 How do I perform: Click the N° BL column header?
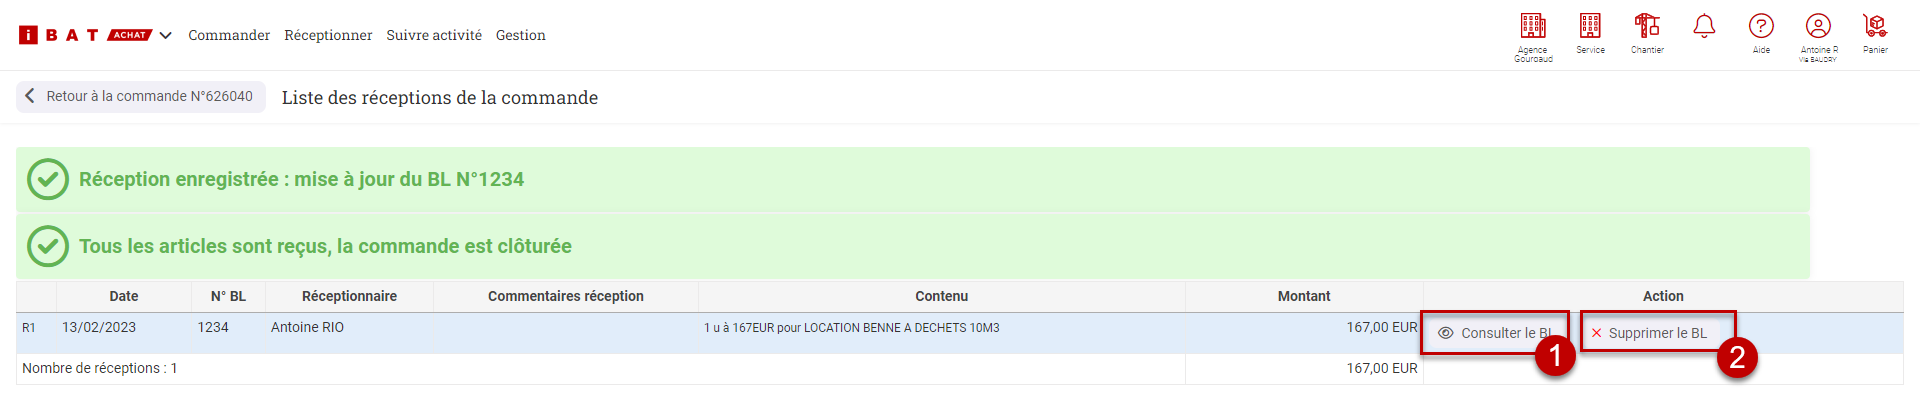point(228,296)
